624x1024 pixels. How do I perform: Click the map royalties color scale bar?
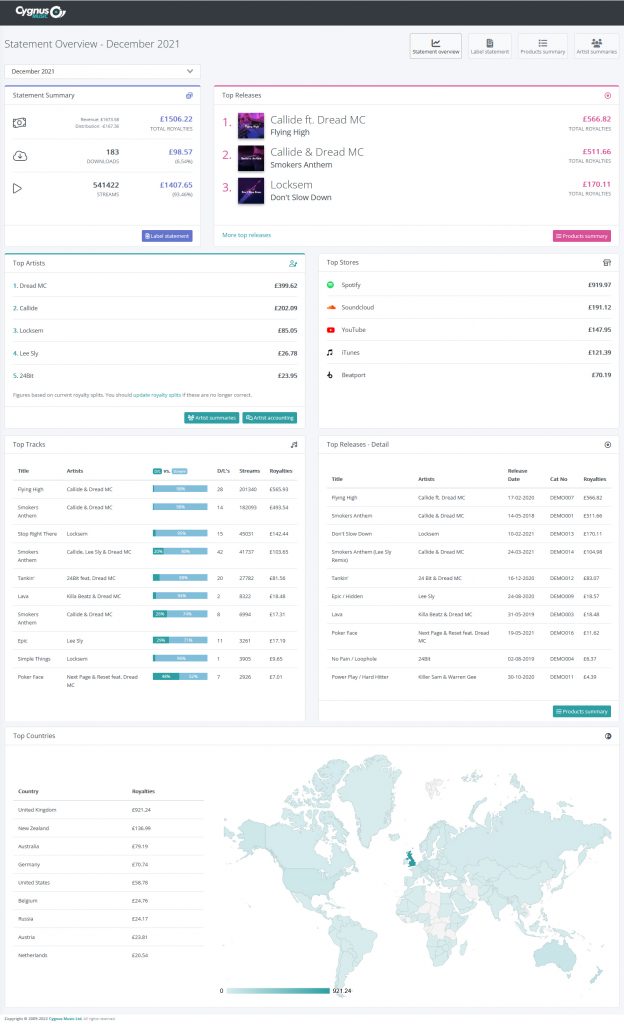click(277, 991)
